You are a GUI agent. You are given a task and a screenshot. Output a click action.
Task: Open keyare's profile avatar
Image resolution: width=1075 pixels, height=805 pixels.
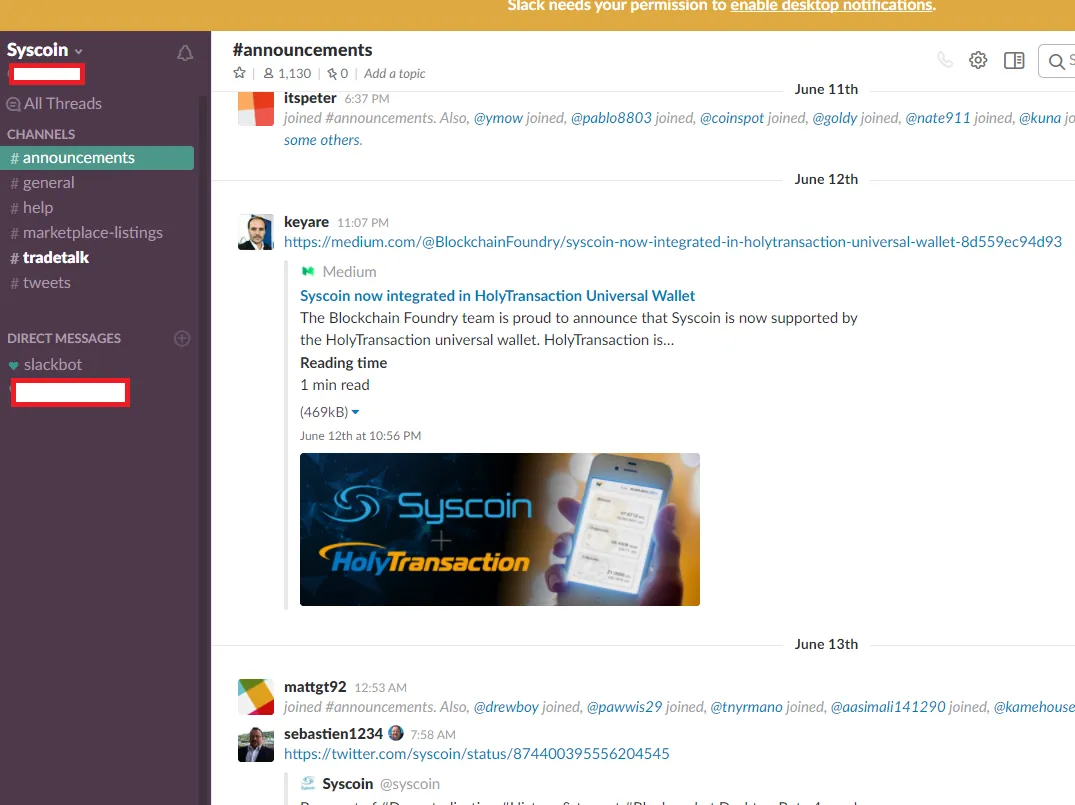256,232
